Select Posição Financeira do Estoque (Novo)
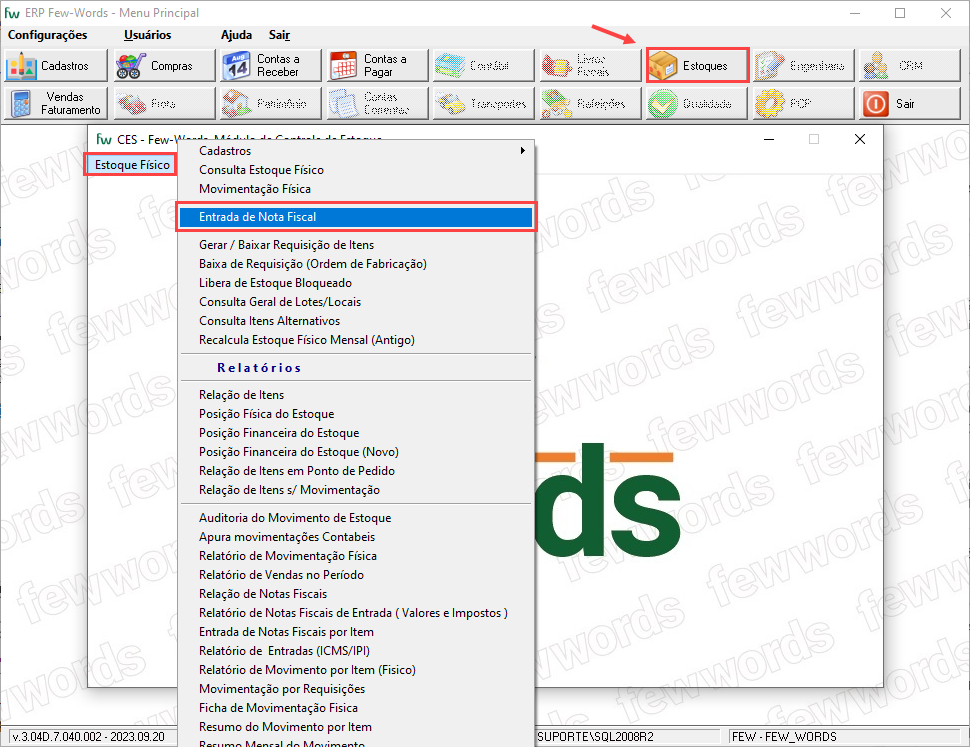Image resolution: width=970 pixels, height=747 pixels. point(356,452)
